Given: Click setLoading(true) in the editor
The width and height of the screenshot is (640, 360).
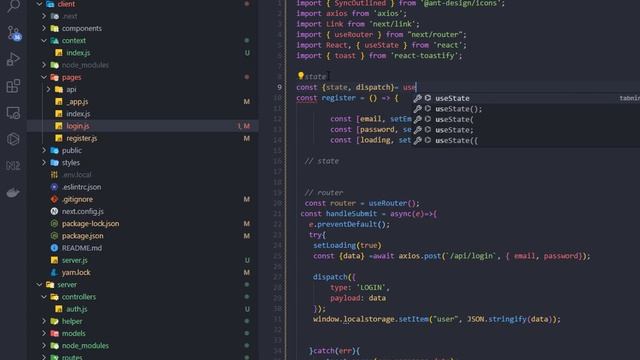Looking at the screenshot, I should tap(347, 245).
